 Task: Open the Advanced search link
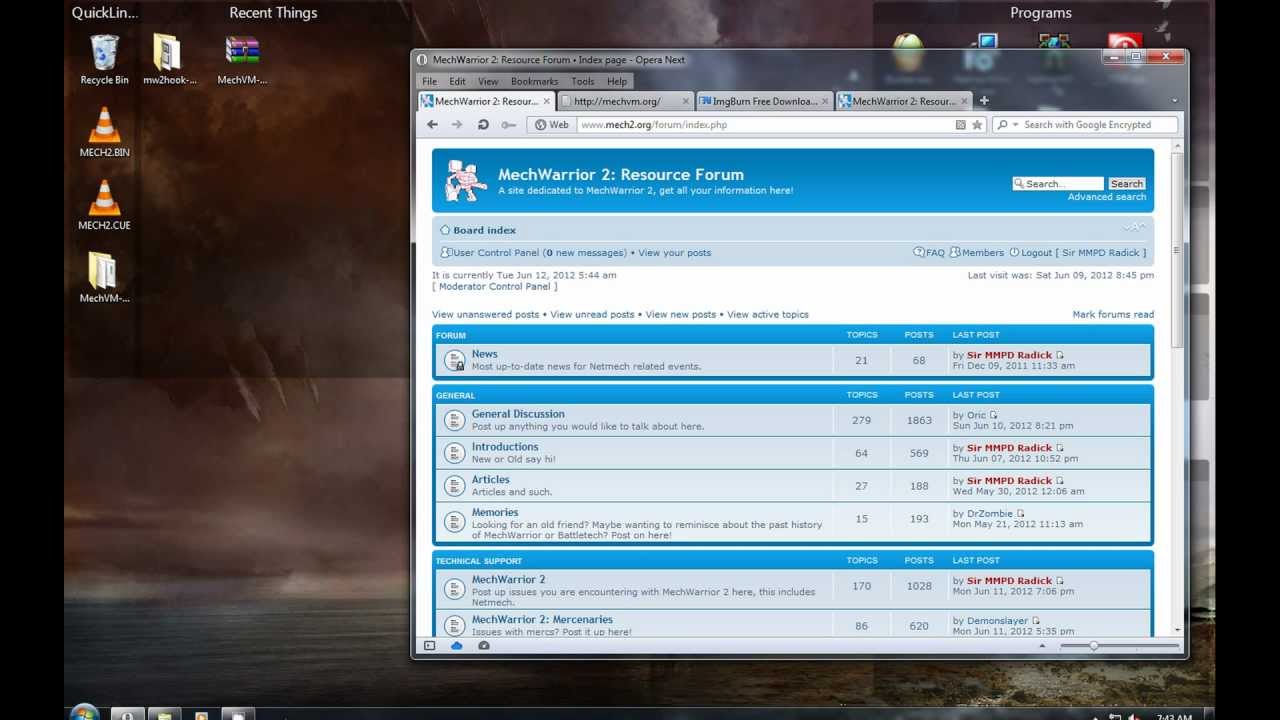1107,197
